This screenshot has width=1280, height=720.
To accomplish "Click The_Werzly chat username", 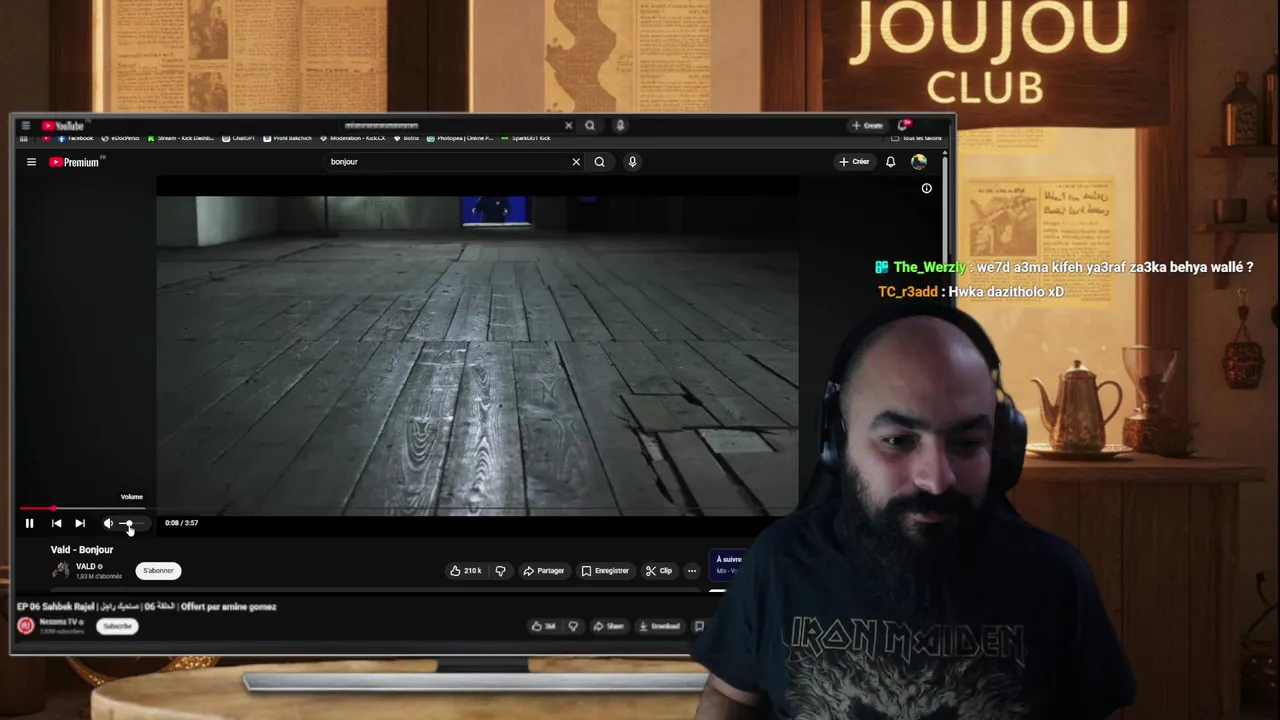I will click(x=929, y=268).
